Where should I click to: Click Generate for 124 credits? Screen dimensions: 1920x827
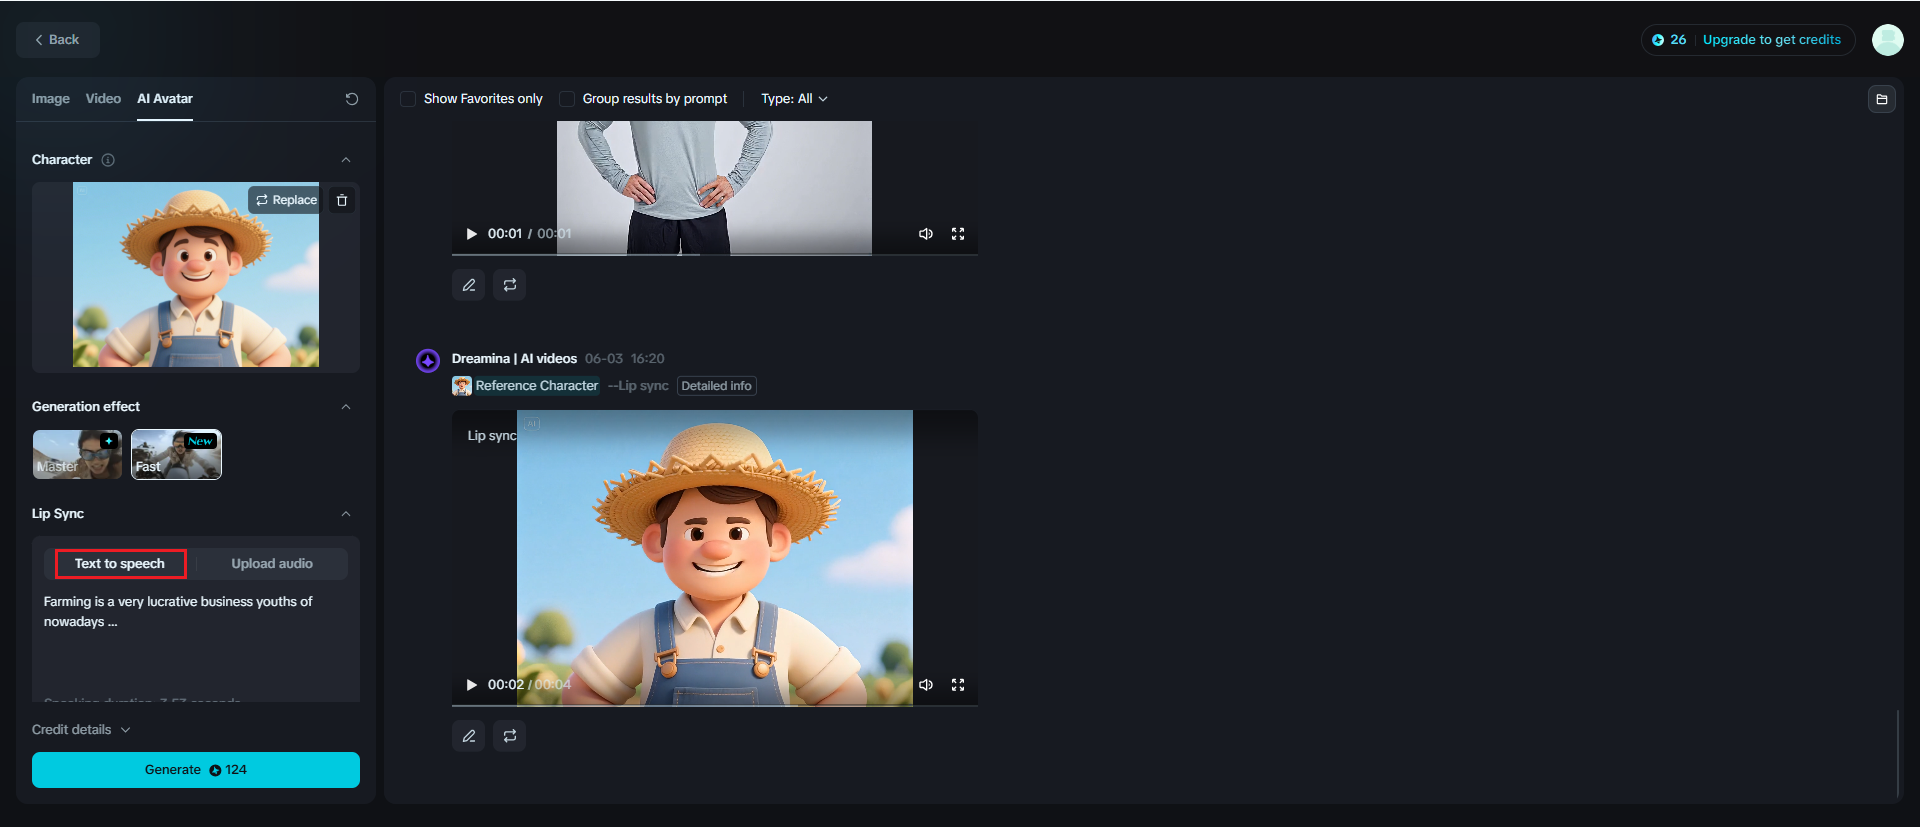click(196, 770)
